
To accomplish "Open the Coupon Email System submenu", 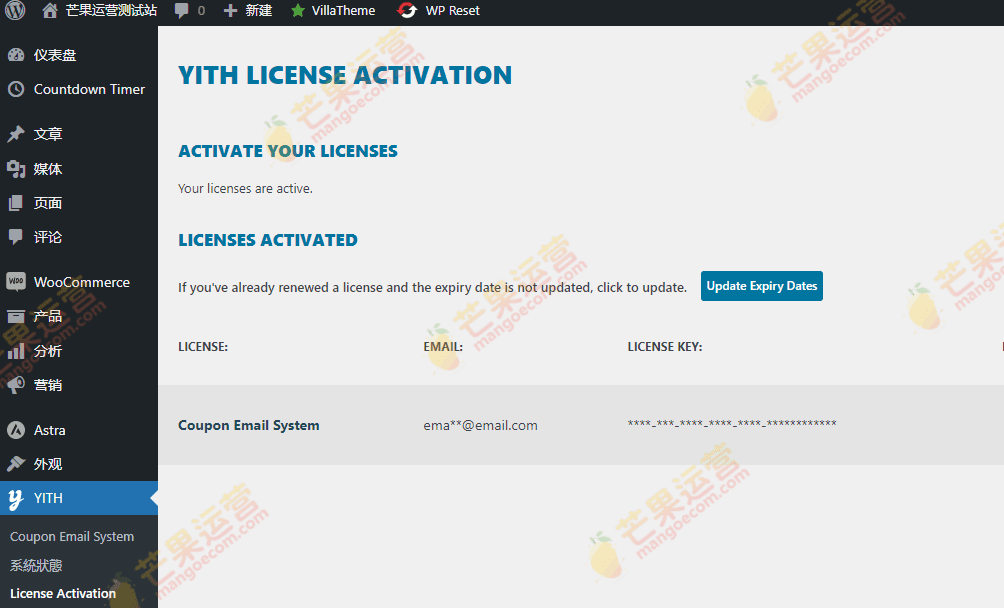I will 72,536.
